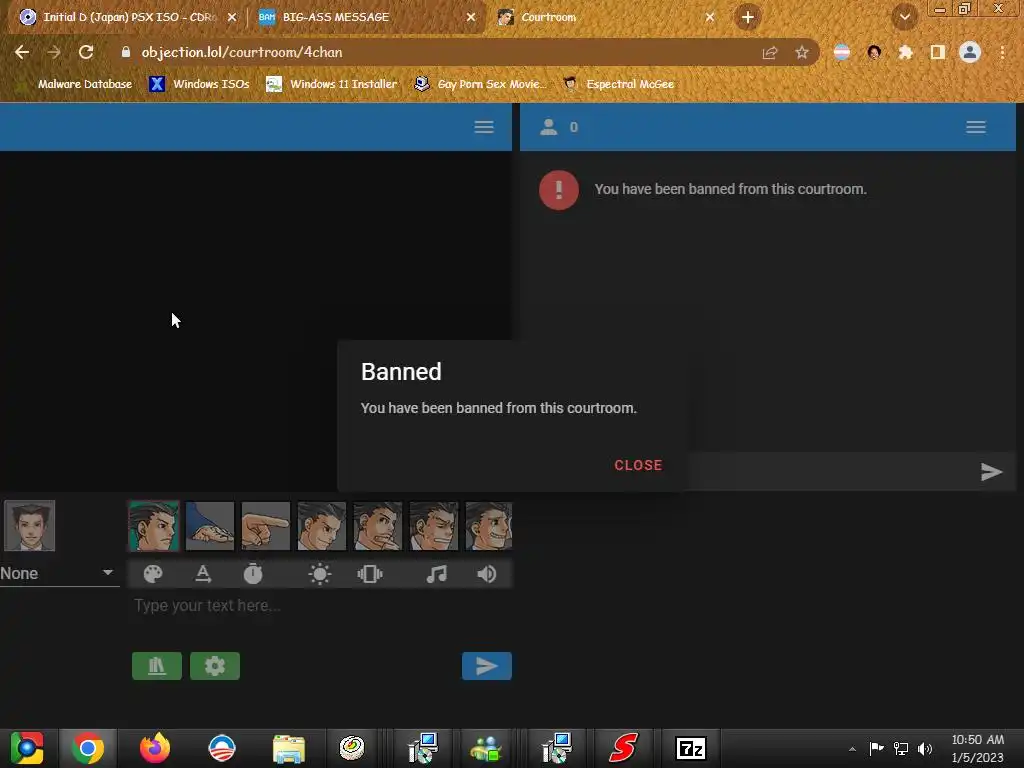Open the music note selector
1024x768 pixels.
point(436,574)
